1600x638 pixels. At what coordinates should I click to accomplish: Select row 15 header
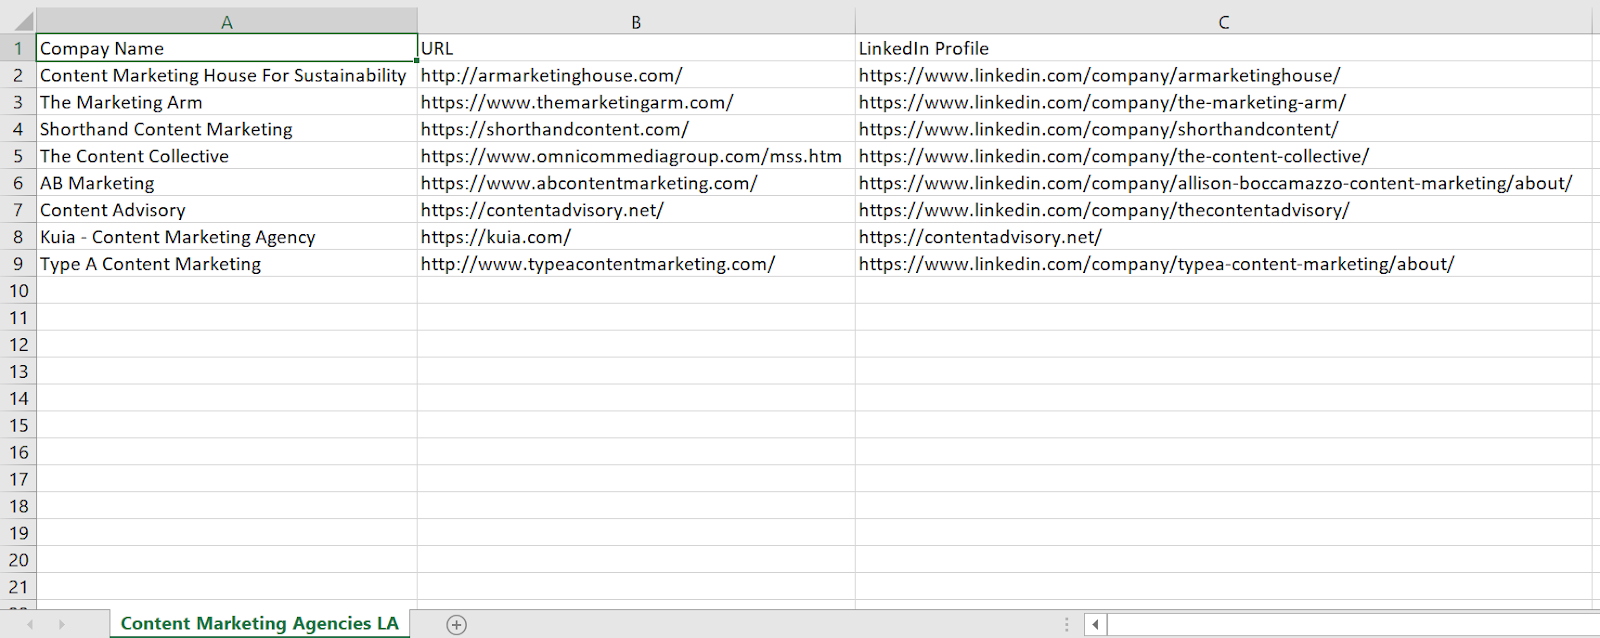pos(18,426)
